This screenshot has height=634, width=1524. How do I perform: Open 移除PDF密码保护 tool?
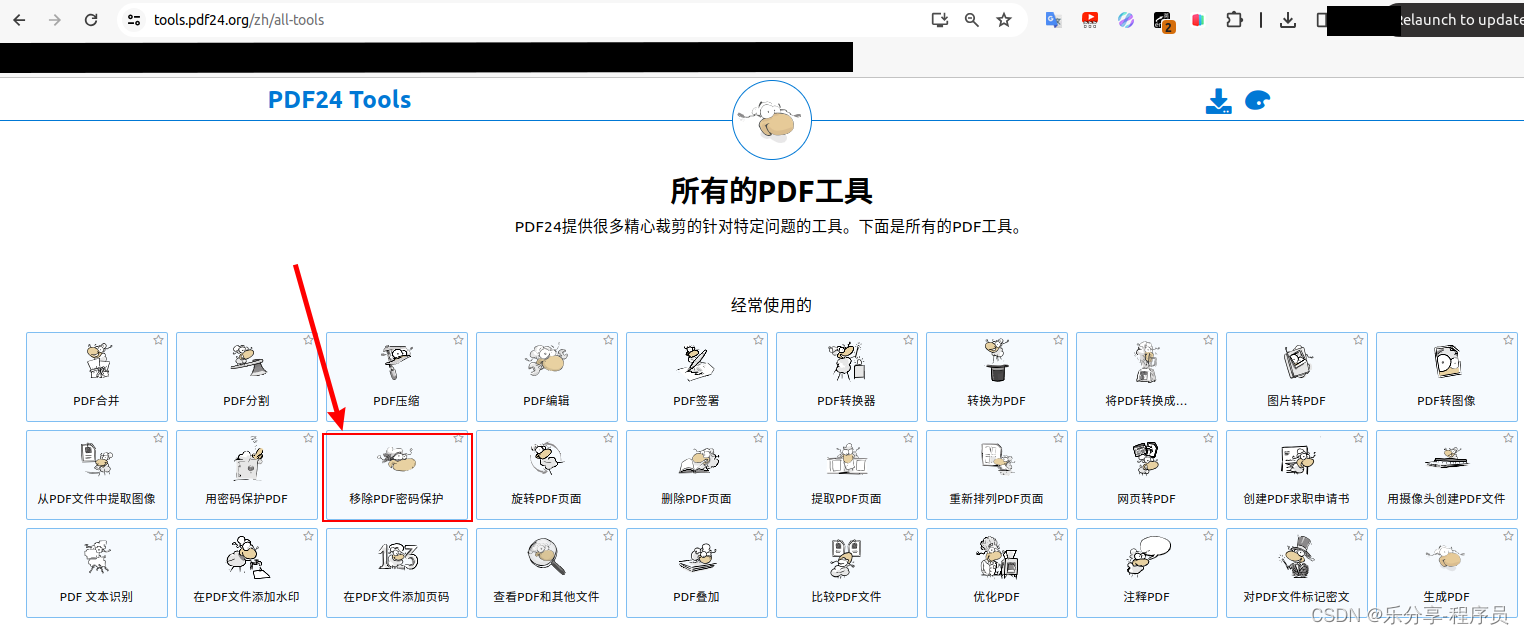click(396, 475)
